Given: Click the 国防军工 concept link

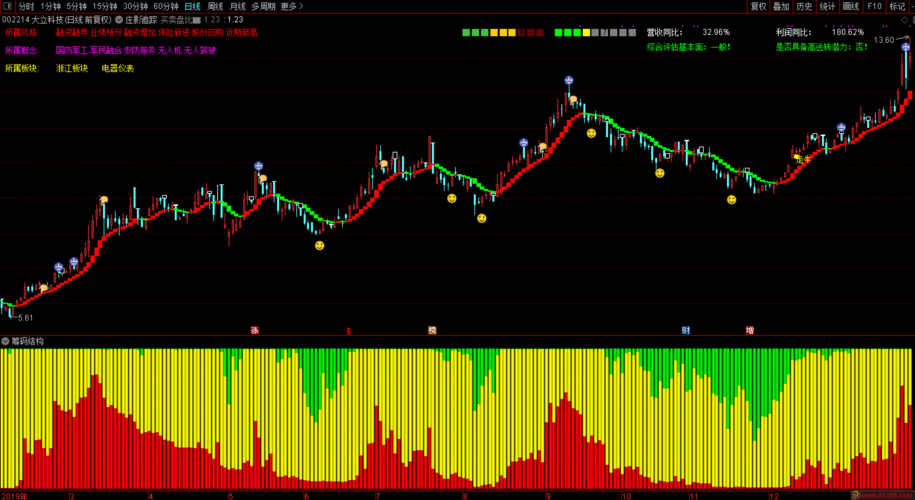Looking at the screenshot, I should click(71, 49).
